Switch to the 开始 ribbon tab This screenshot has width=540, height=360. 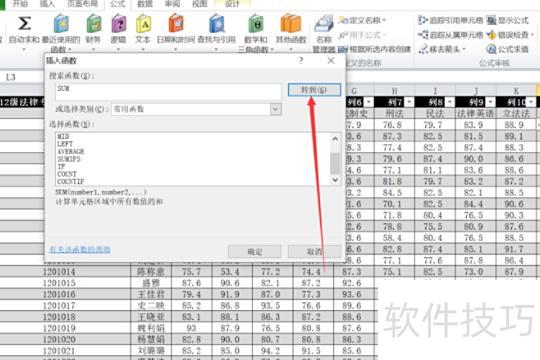click(x=20, y=4)
